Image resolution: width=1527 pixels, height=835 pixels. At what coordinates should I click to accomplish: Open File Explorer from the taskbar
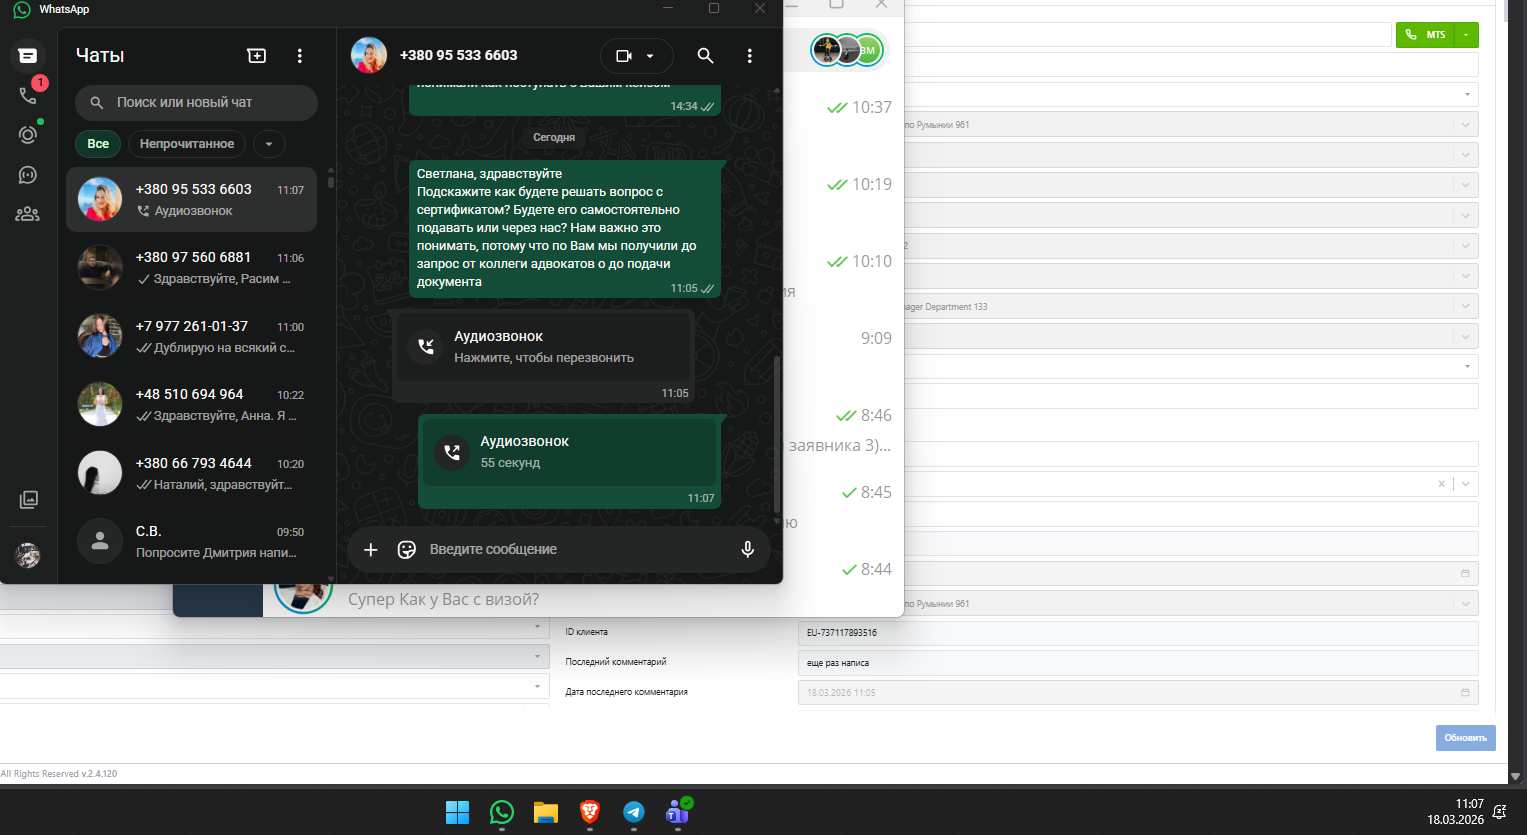coord(545,812)
